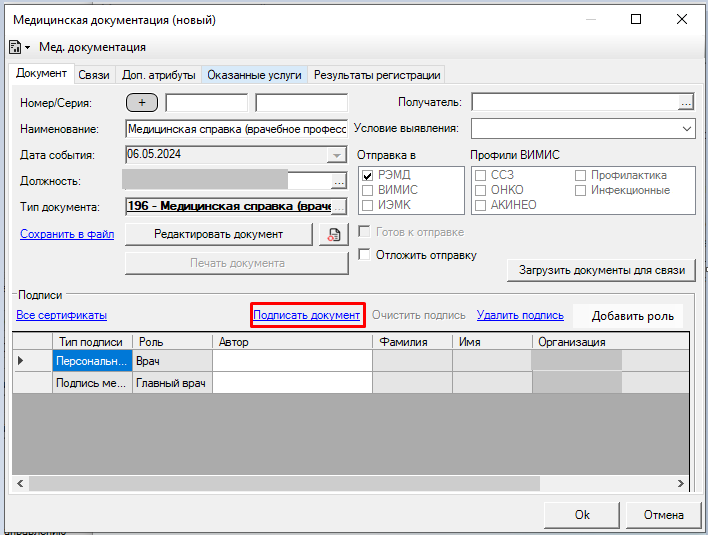708x535 pixels.
Task: Enable the Отложить отправку checkbox
Action: [366, 255]
